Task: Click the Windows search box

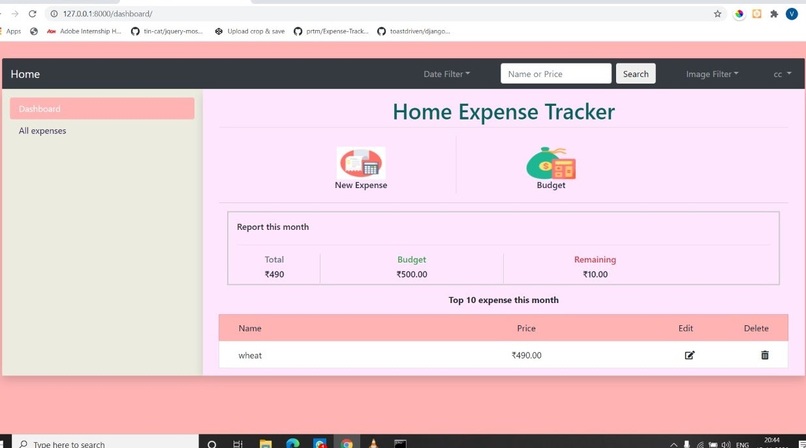Action: click(105, 444)
